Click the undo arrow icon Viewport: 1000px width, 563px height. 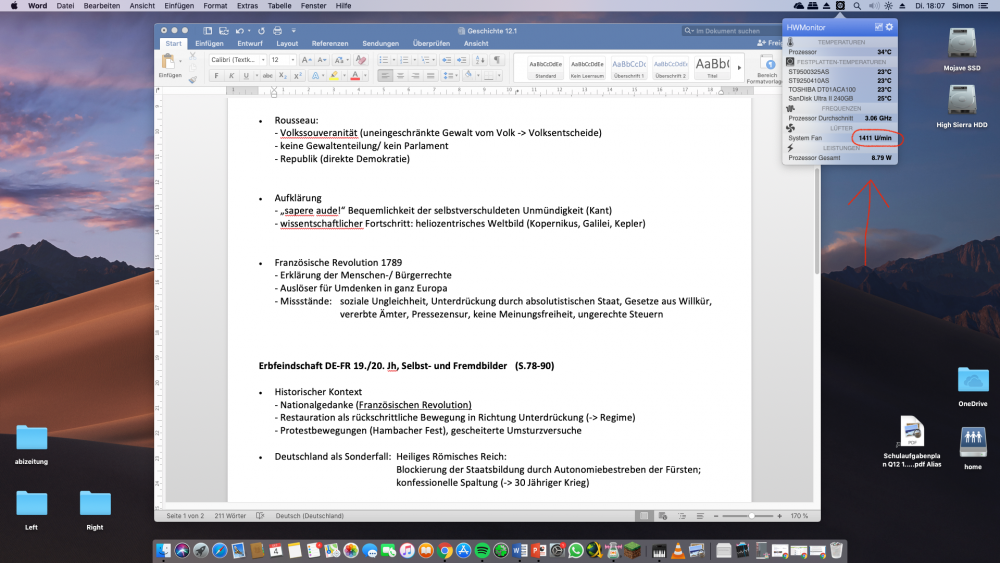239,31
